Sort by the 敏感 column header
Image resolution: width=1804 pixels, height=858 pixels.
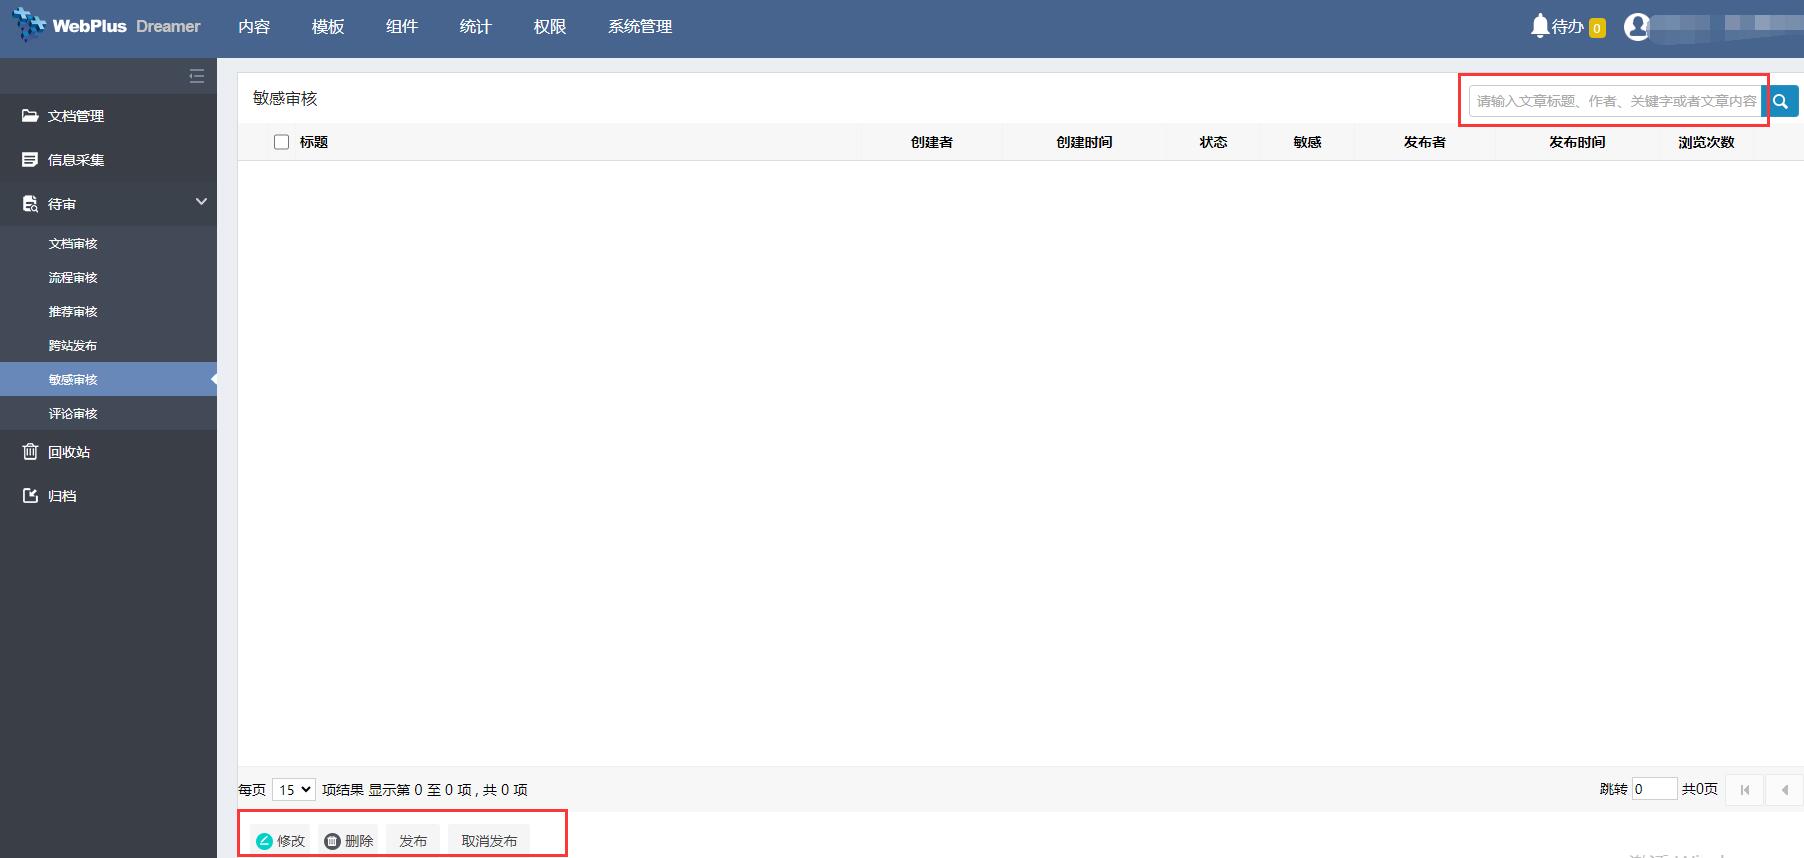pyautogui.click(x=1308, y=142)
